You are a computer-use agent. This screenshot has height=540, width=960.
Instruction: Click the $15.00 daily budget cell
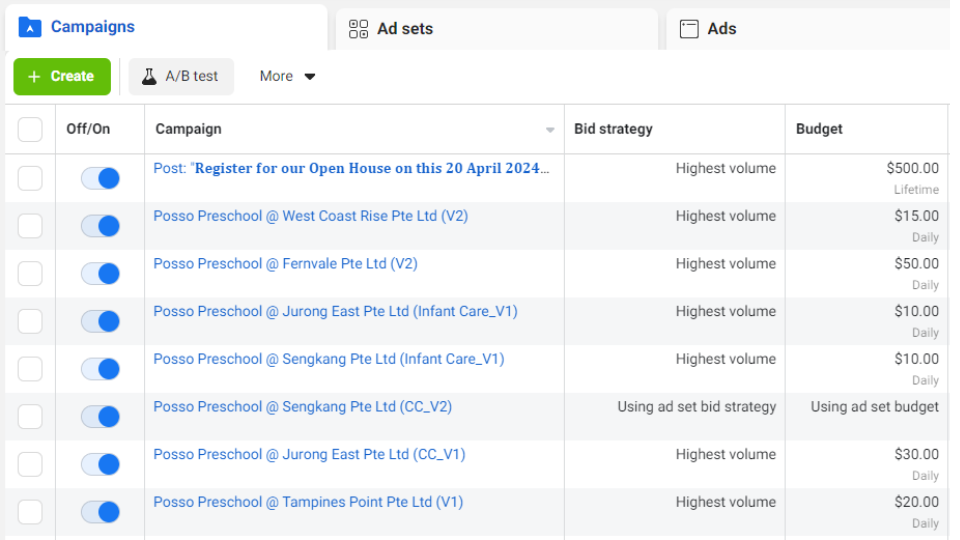(x=917, y=216)
